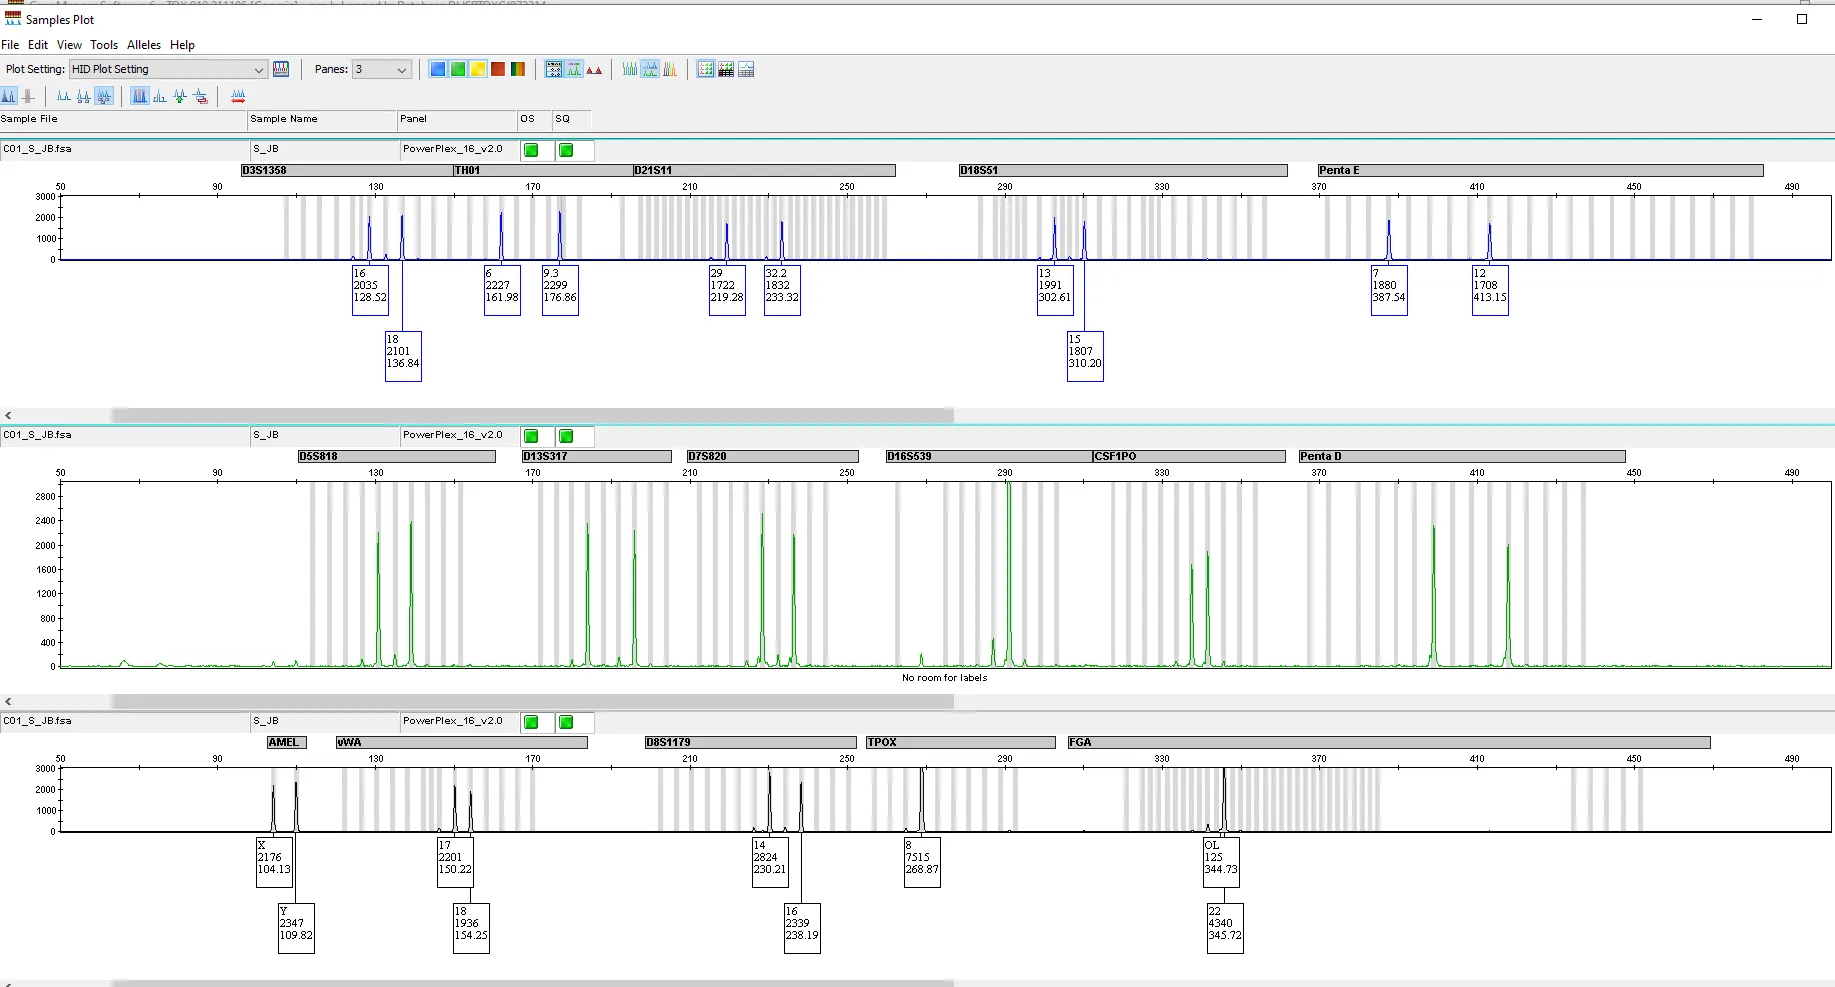Screen dimensions: 1835x987
Task: Click the highlighted blue-green overlay plot icon
Action: [x=650, y=69]
